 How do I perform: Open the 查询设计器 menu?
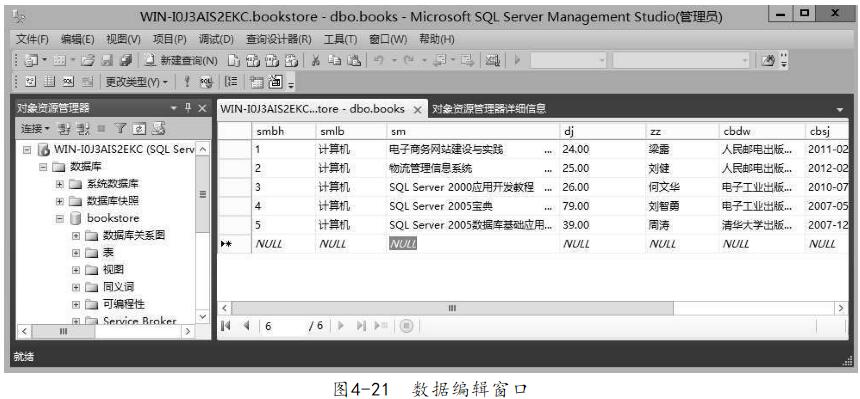coord(279,40)
